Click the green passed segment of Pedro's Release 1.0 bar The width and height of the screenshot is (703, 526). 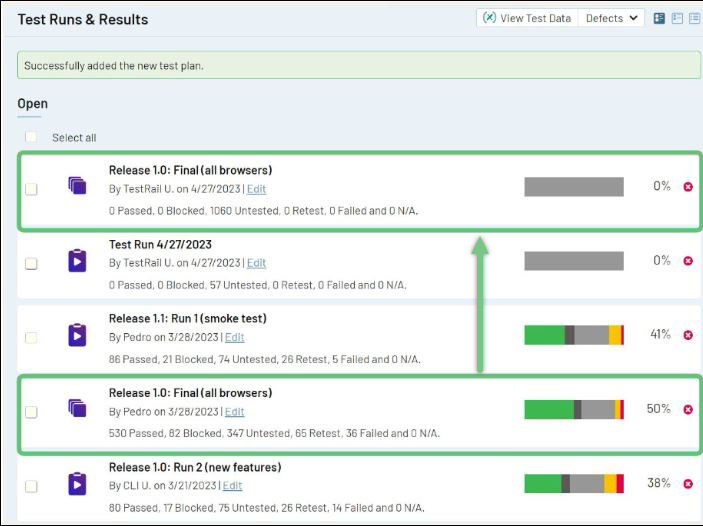pyautogui.click(x=548, y=409)
